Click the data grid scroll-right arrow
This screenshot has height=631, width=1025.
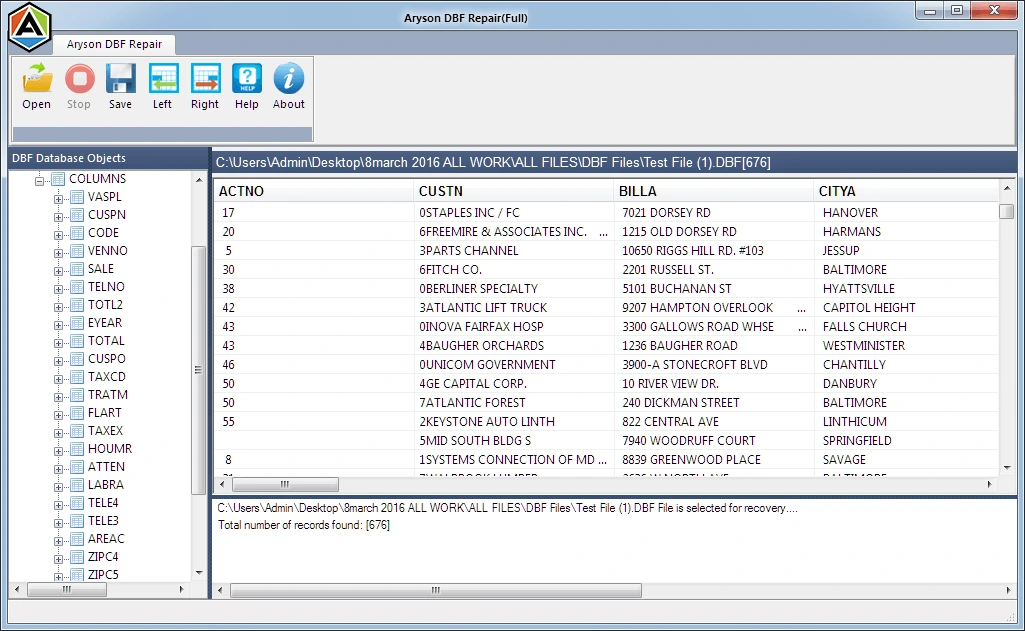click(990, 485)
